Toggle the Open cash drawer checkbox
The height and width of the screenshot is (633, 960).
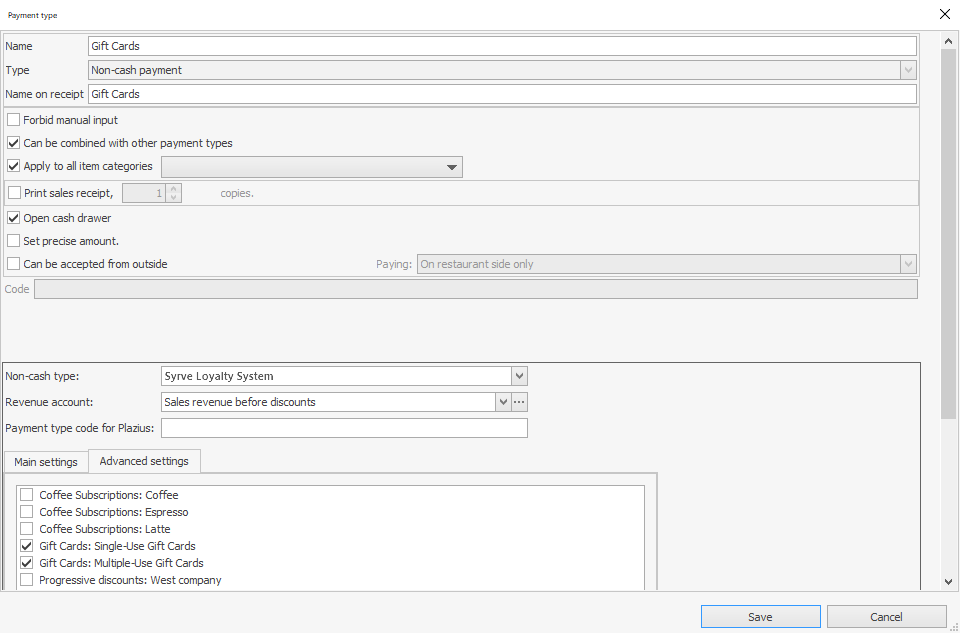[14, 218]
